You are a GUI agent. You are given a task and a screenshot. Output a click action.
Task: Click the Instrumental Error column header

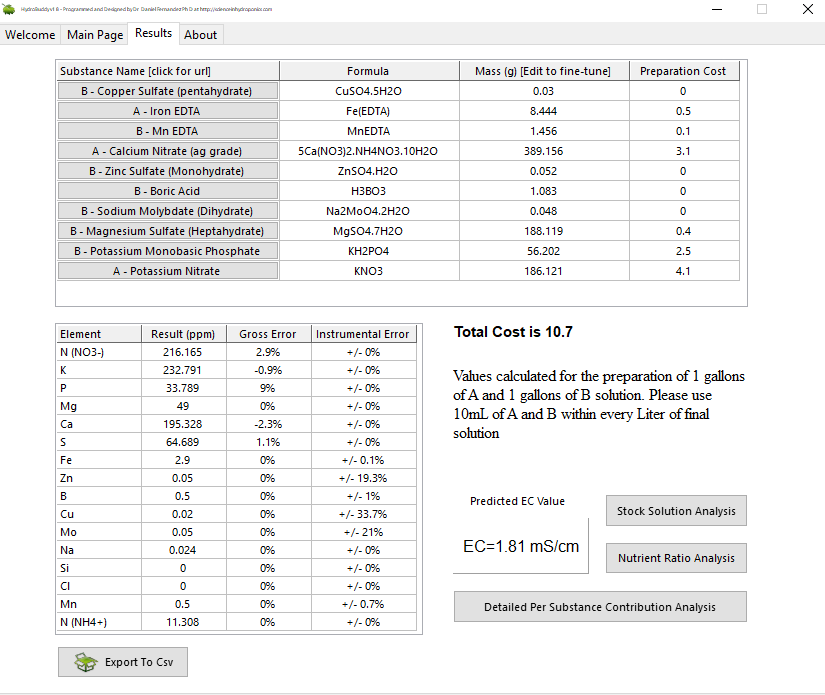tap(364, 334)
